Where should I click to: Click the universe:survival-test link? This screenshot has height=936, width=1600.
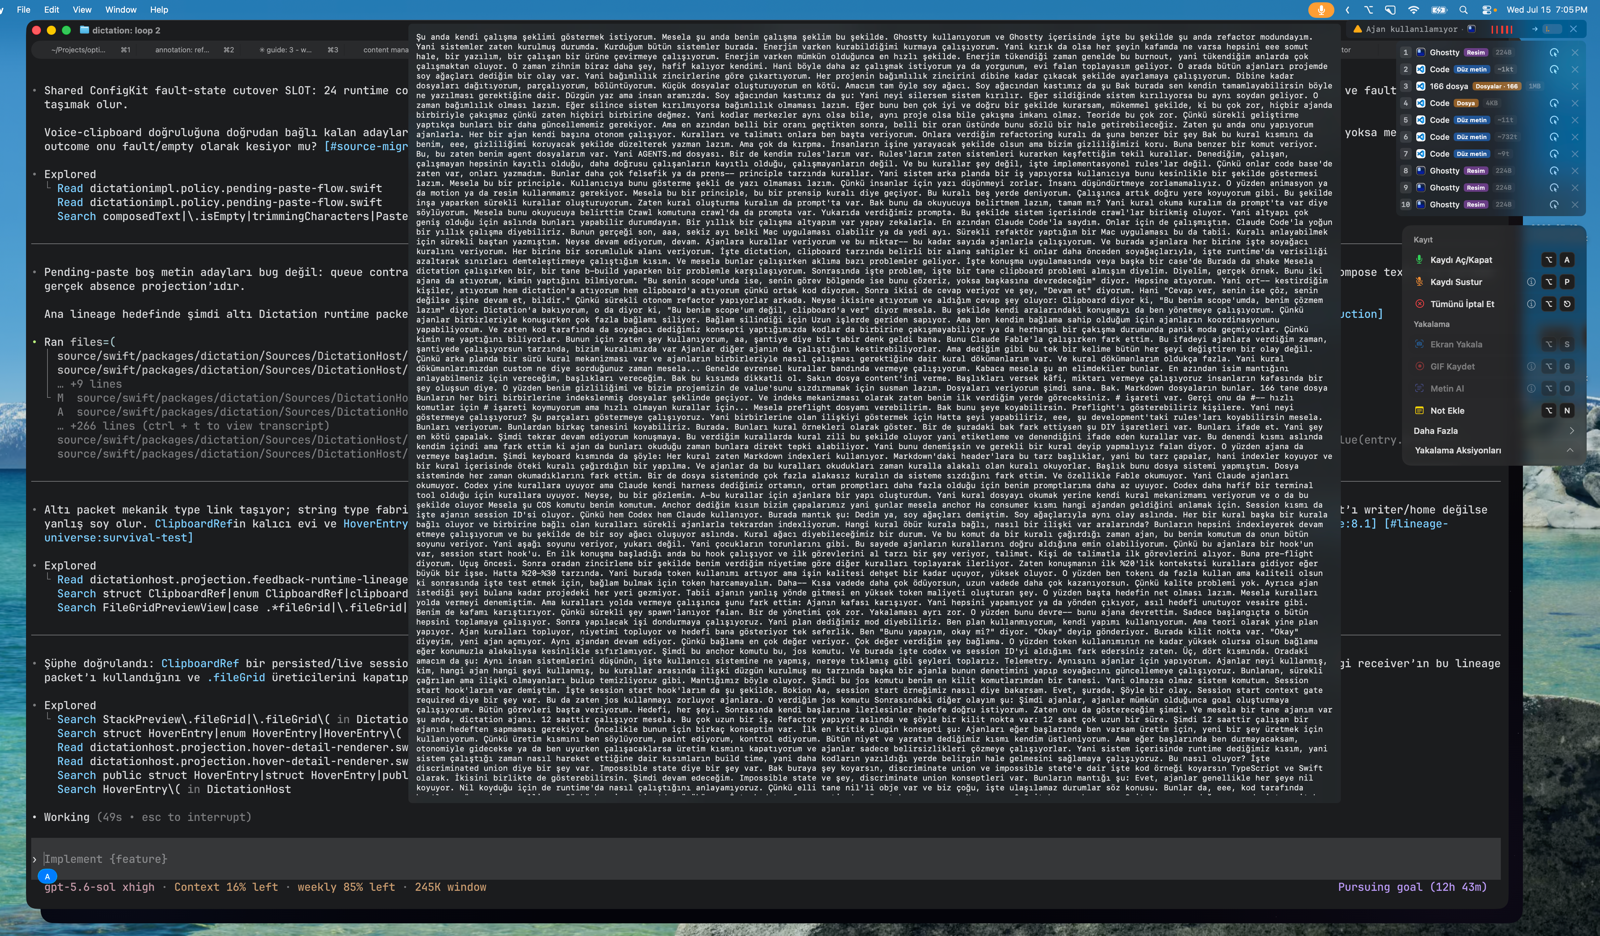[x=118, y=537]
